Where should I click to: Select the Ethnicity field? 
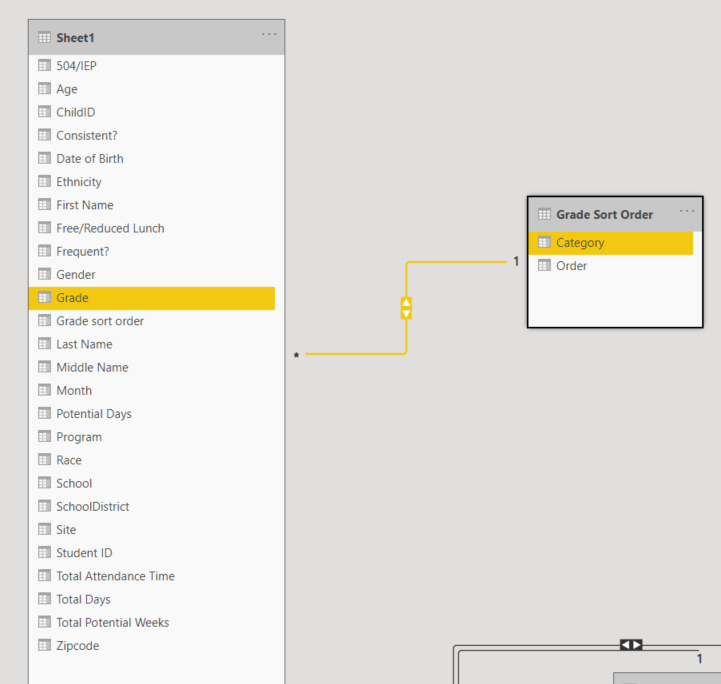pos(152,182)
